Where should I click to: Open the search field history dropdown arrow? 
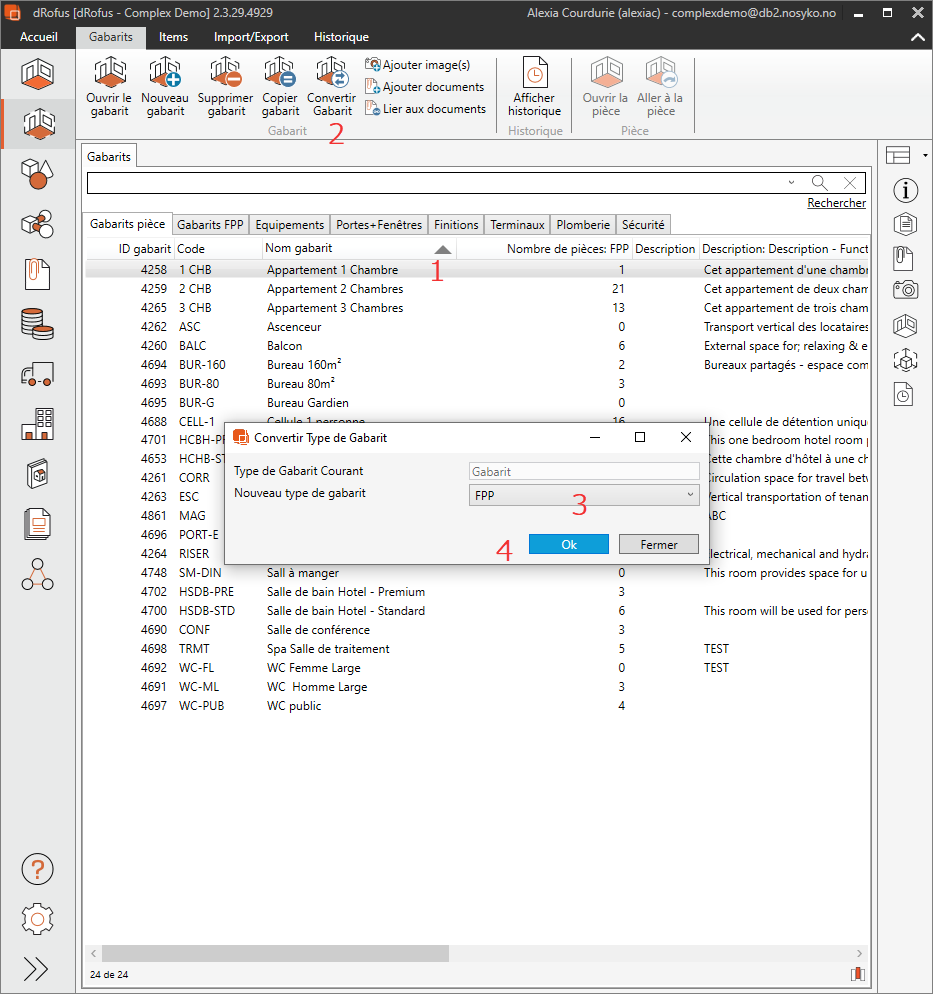pos(791,183)
